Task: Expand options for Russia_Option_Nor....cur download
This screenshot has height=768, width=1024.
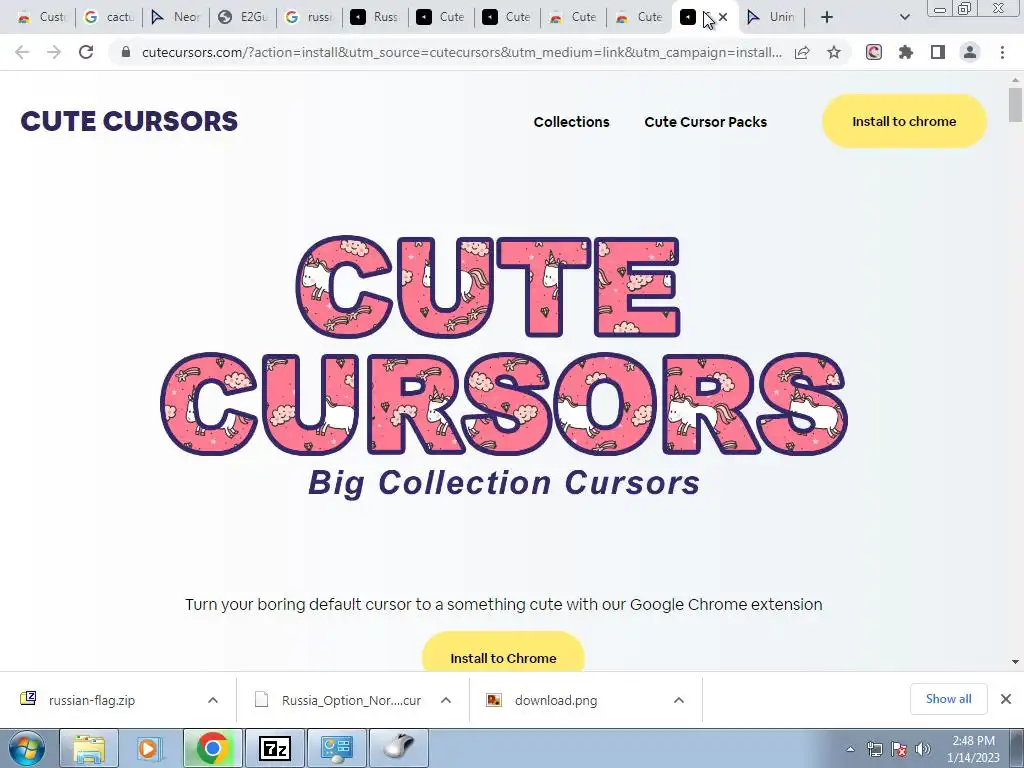Action: click(x=446, y=700)
